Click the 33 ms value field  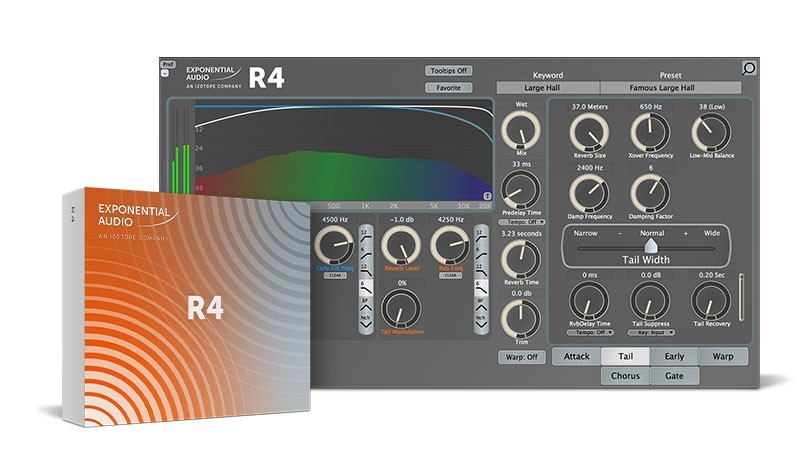[x=521, y=164]
